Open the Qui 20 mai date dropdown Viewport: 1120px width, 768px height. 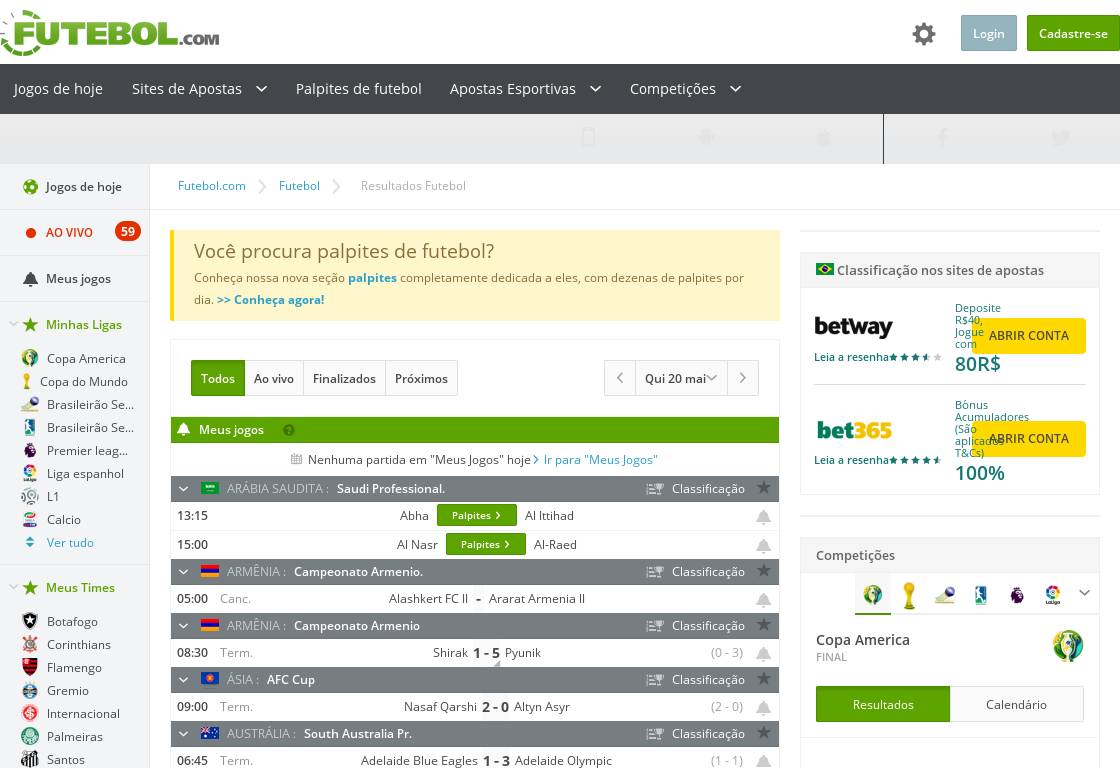coord(681,378)
